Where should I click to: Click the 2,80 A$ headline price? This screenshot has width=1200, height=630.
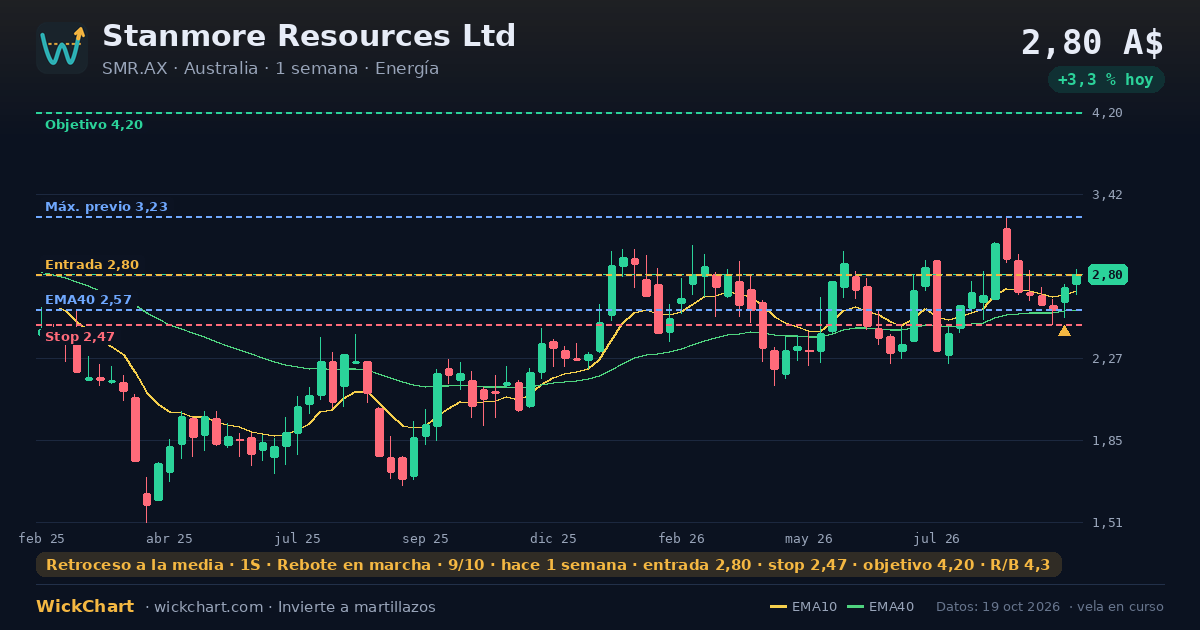(x=1092, y=43)
